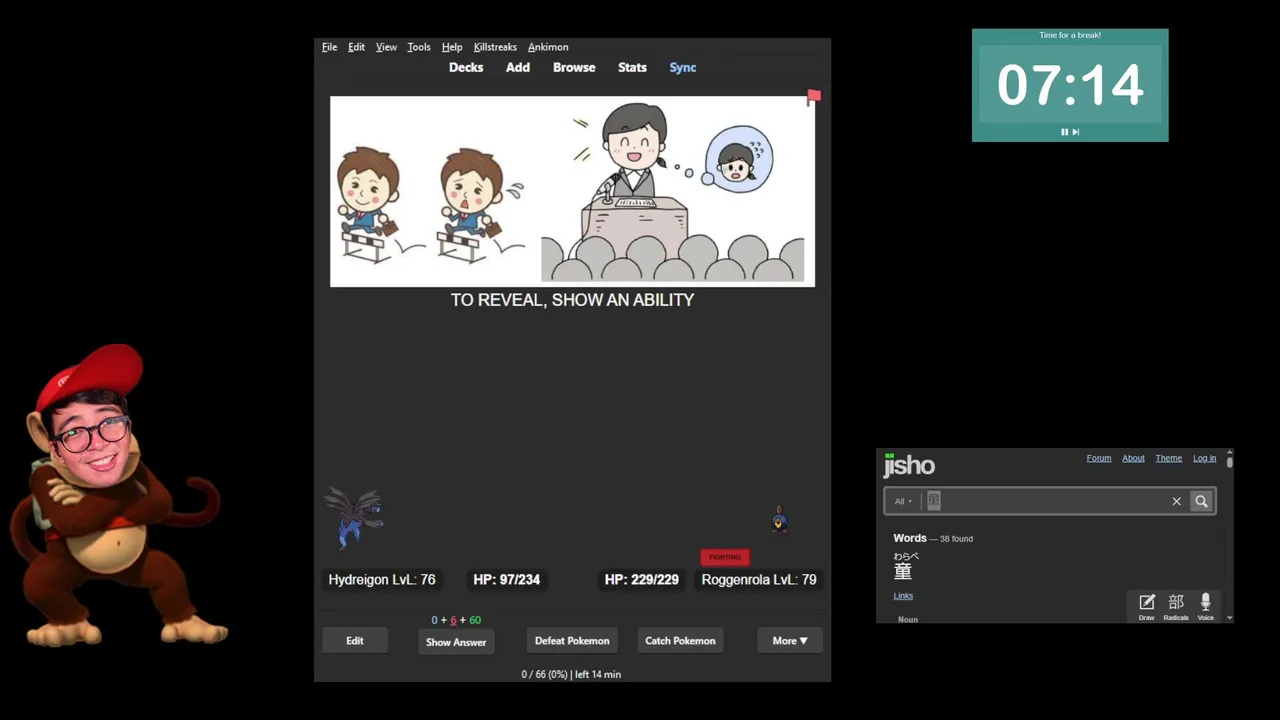
Task: Open the Edit menu
Action: tap(356, 47)
